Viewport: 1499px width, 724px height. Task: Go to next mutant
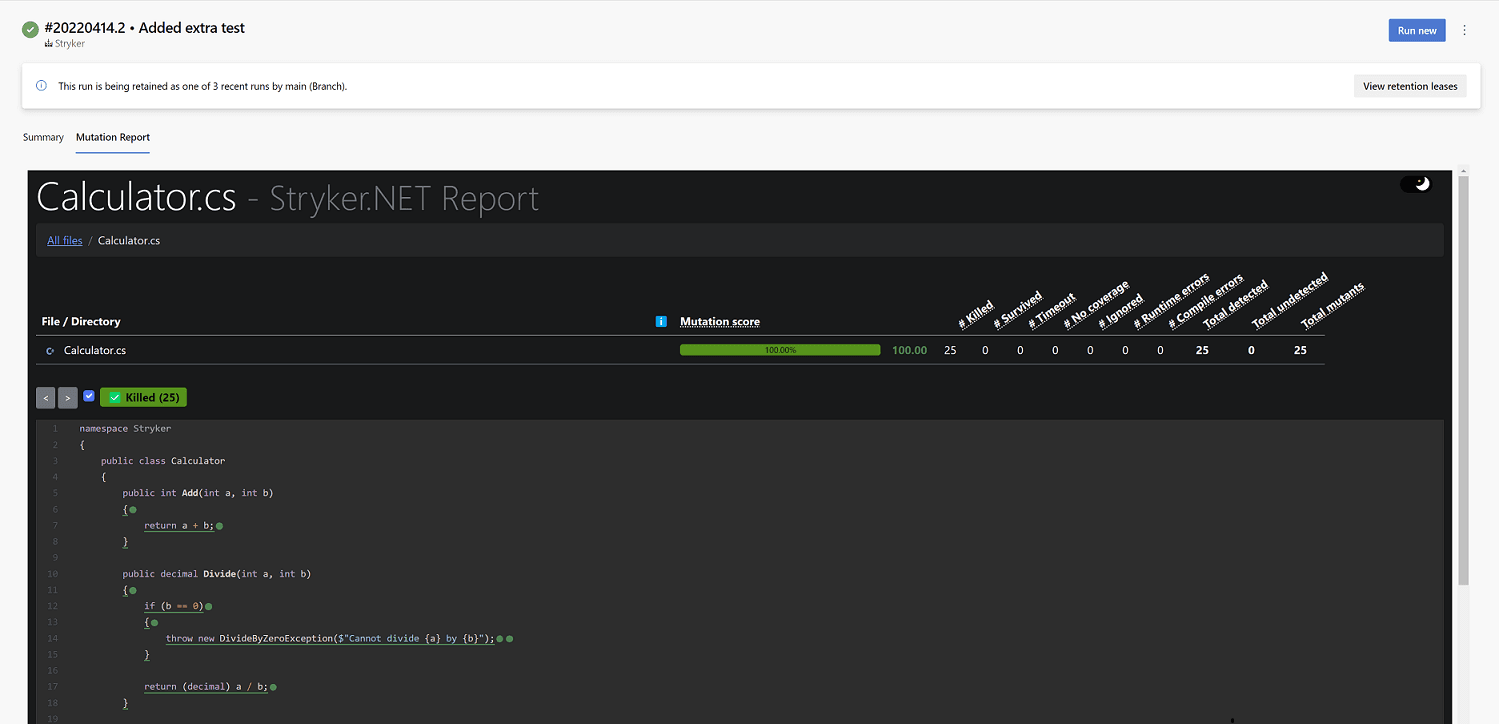pyautogui.click(x=67, y=398)
